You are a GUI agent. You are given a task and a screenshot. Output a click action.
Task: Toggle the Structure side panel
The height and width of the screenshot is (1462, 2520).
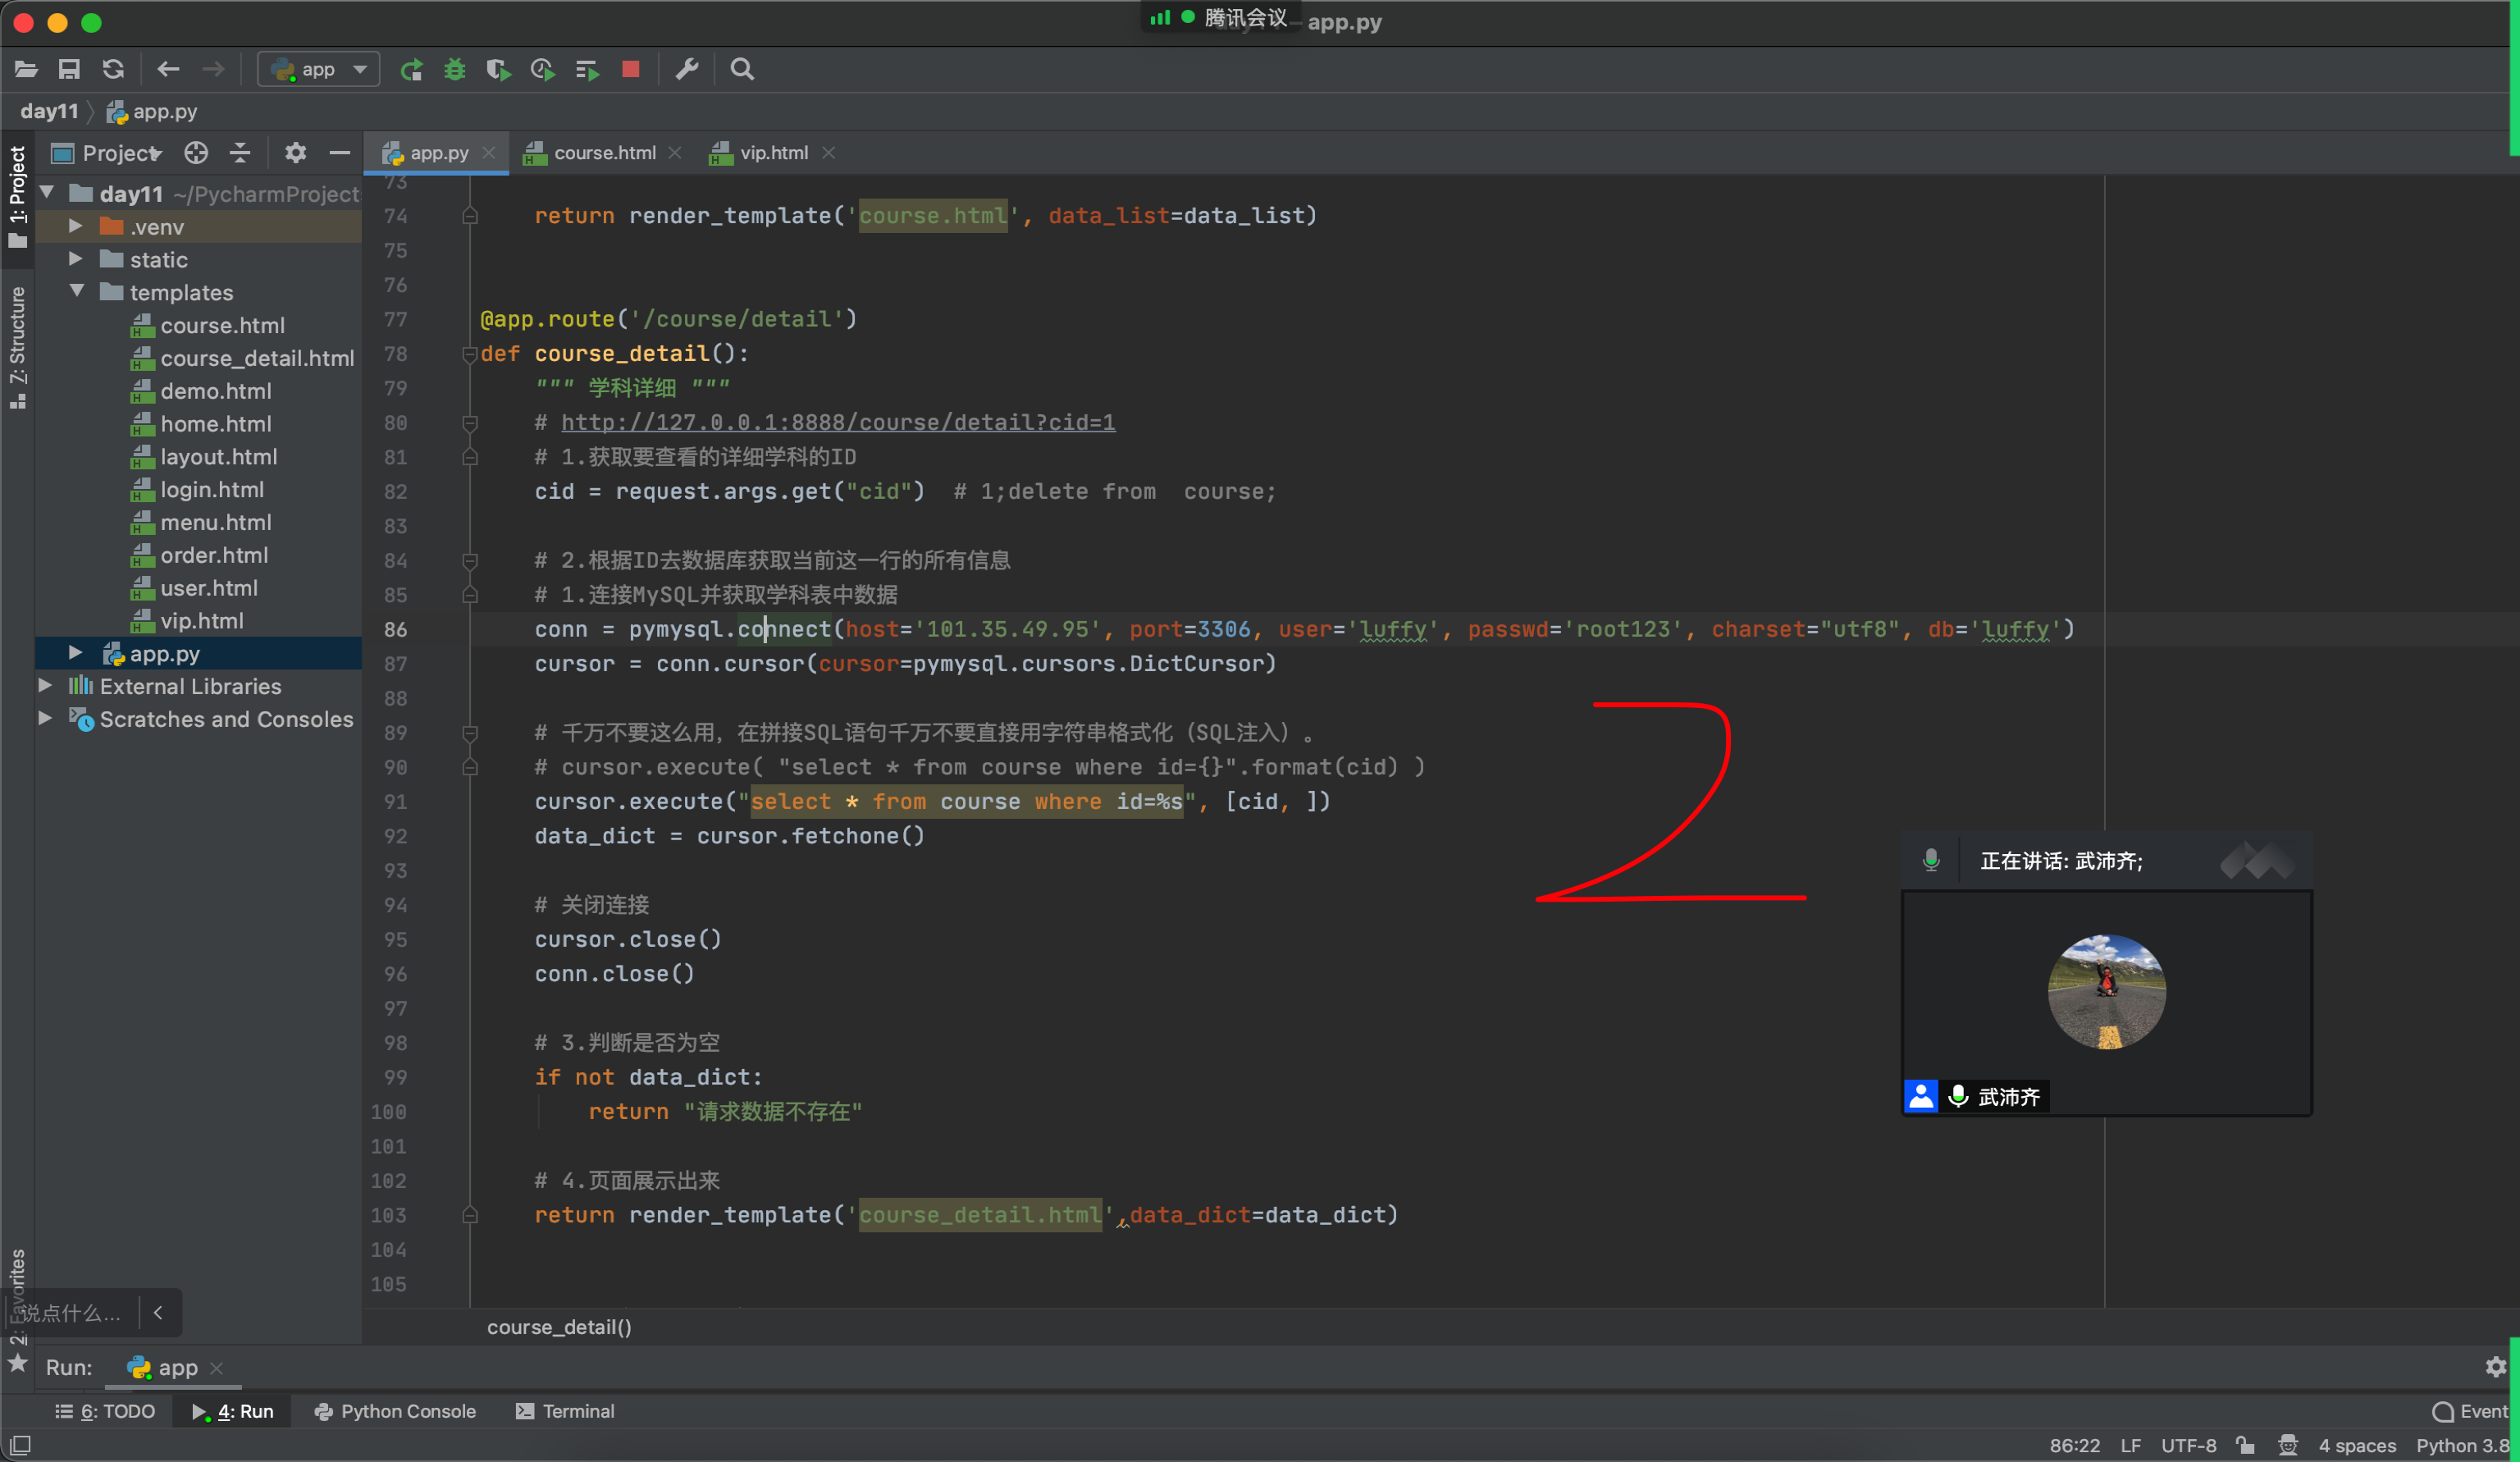point(17,346)
